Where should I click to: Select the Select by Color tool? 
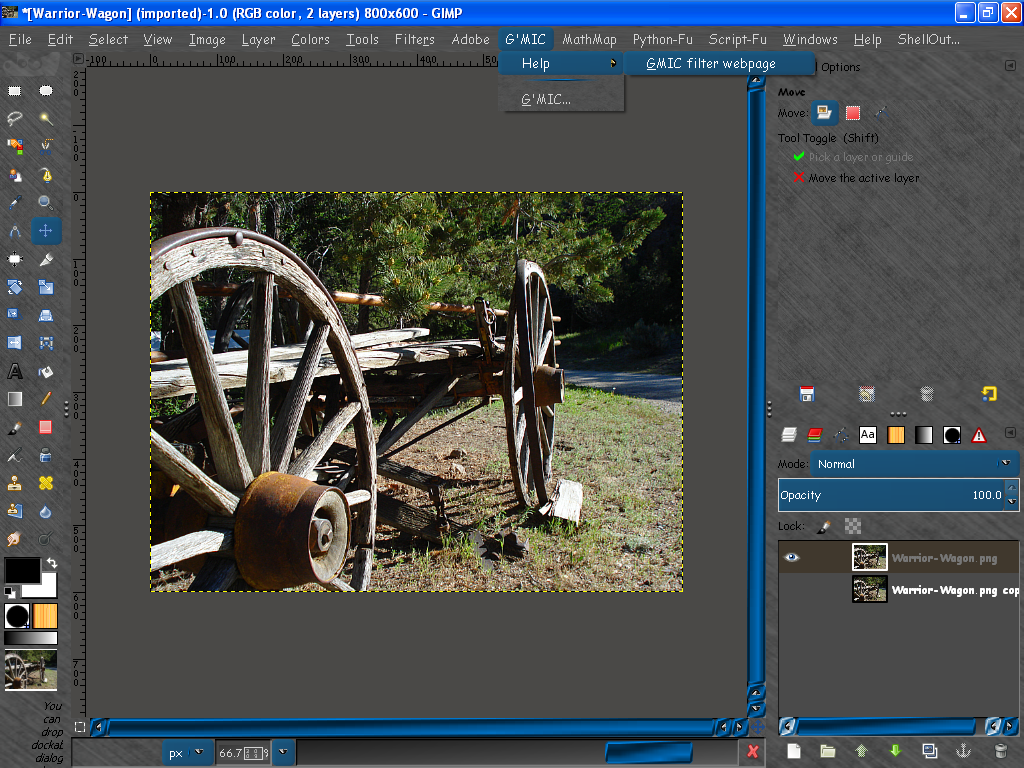(x=14, y=146)
